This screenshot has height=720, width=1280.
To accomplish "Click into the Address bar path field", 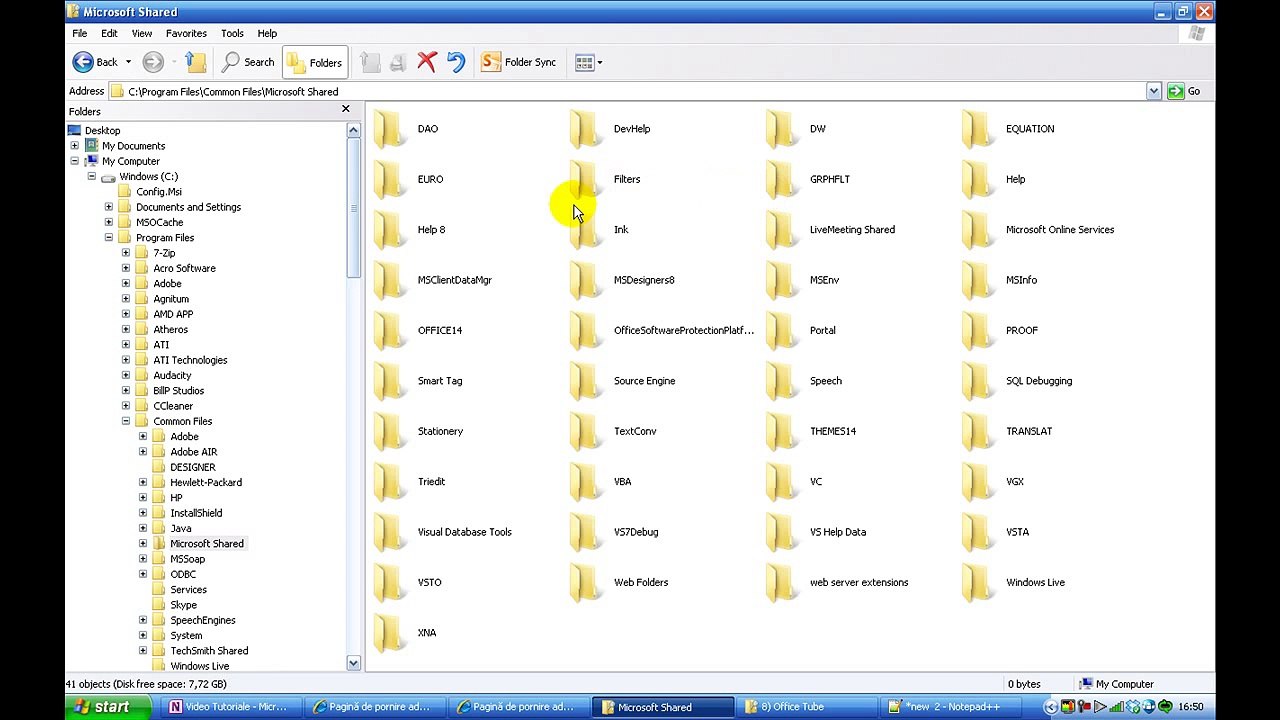I will (x=628, y=91).
